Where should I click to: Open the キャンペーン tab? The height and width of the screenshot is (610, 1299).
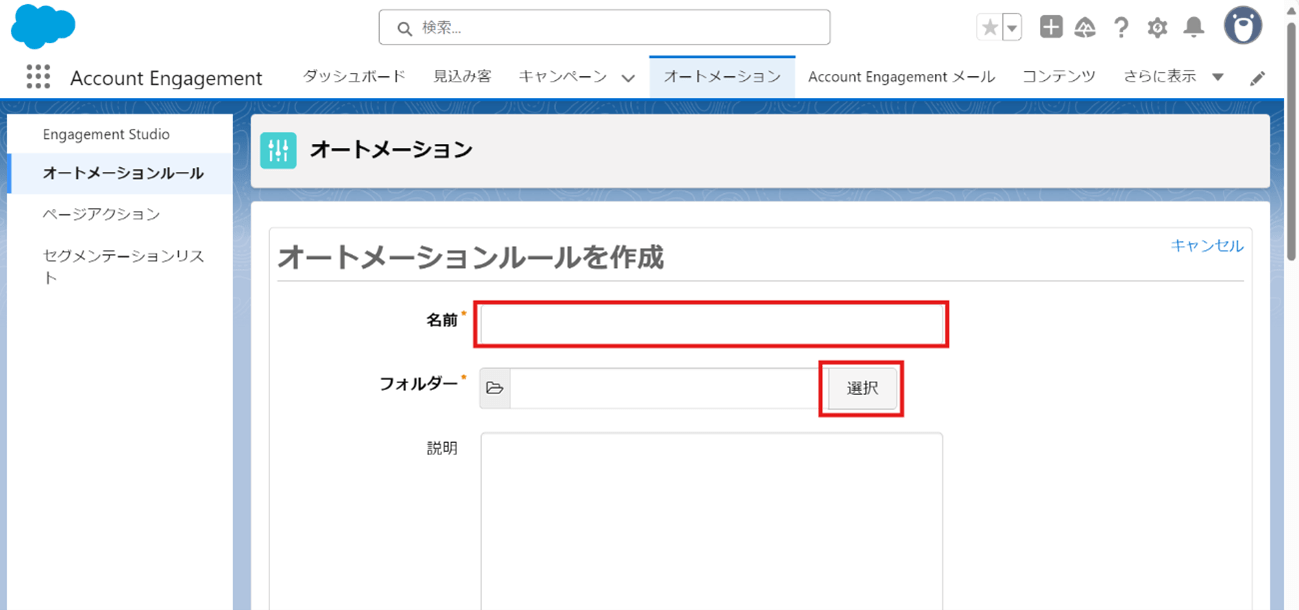pyautogui.click(x=563, y=77)
